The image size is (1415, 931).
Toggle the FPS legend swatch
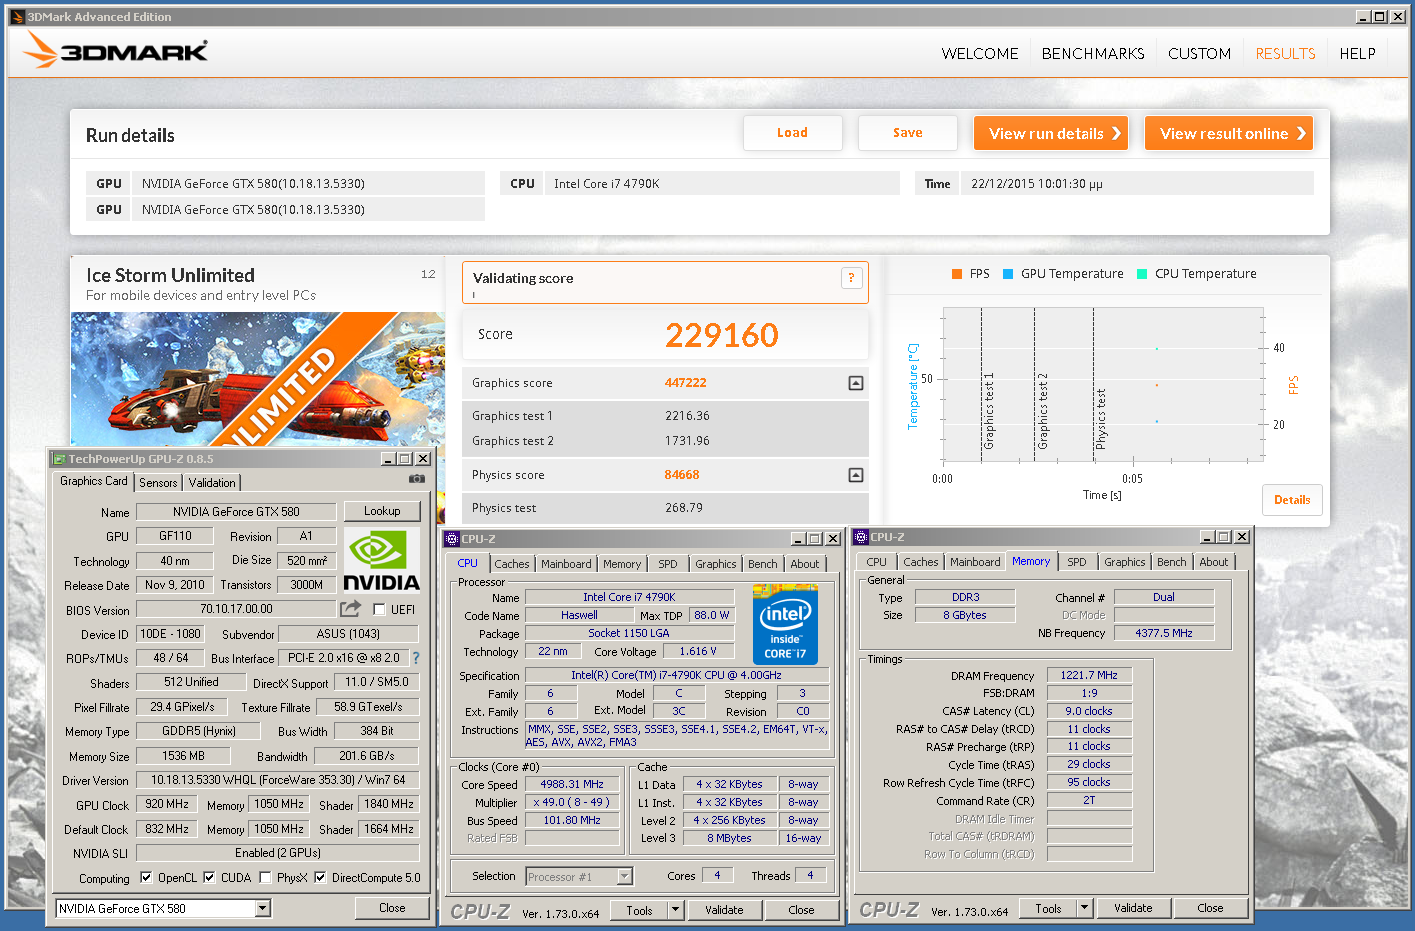pyautogui.click(x=957, y=274)
